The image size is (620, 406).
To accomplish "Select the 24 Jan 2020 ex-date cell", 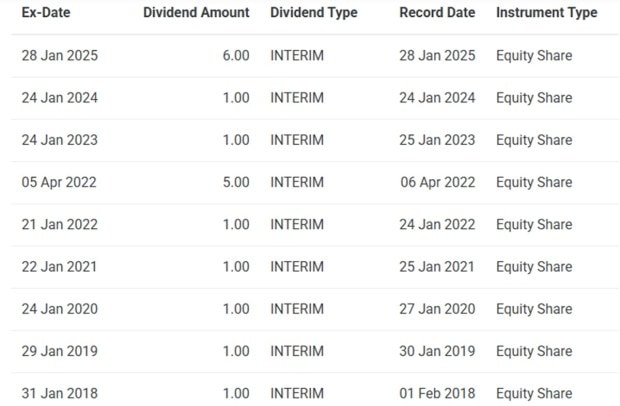I will coord(59,309).
